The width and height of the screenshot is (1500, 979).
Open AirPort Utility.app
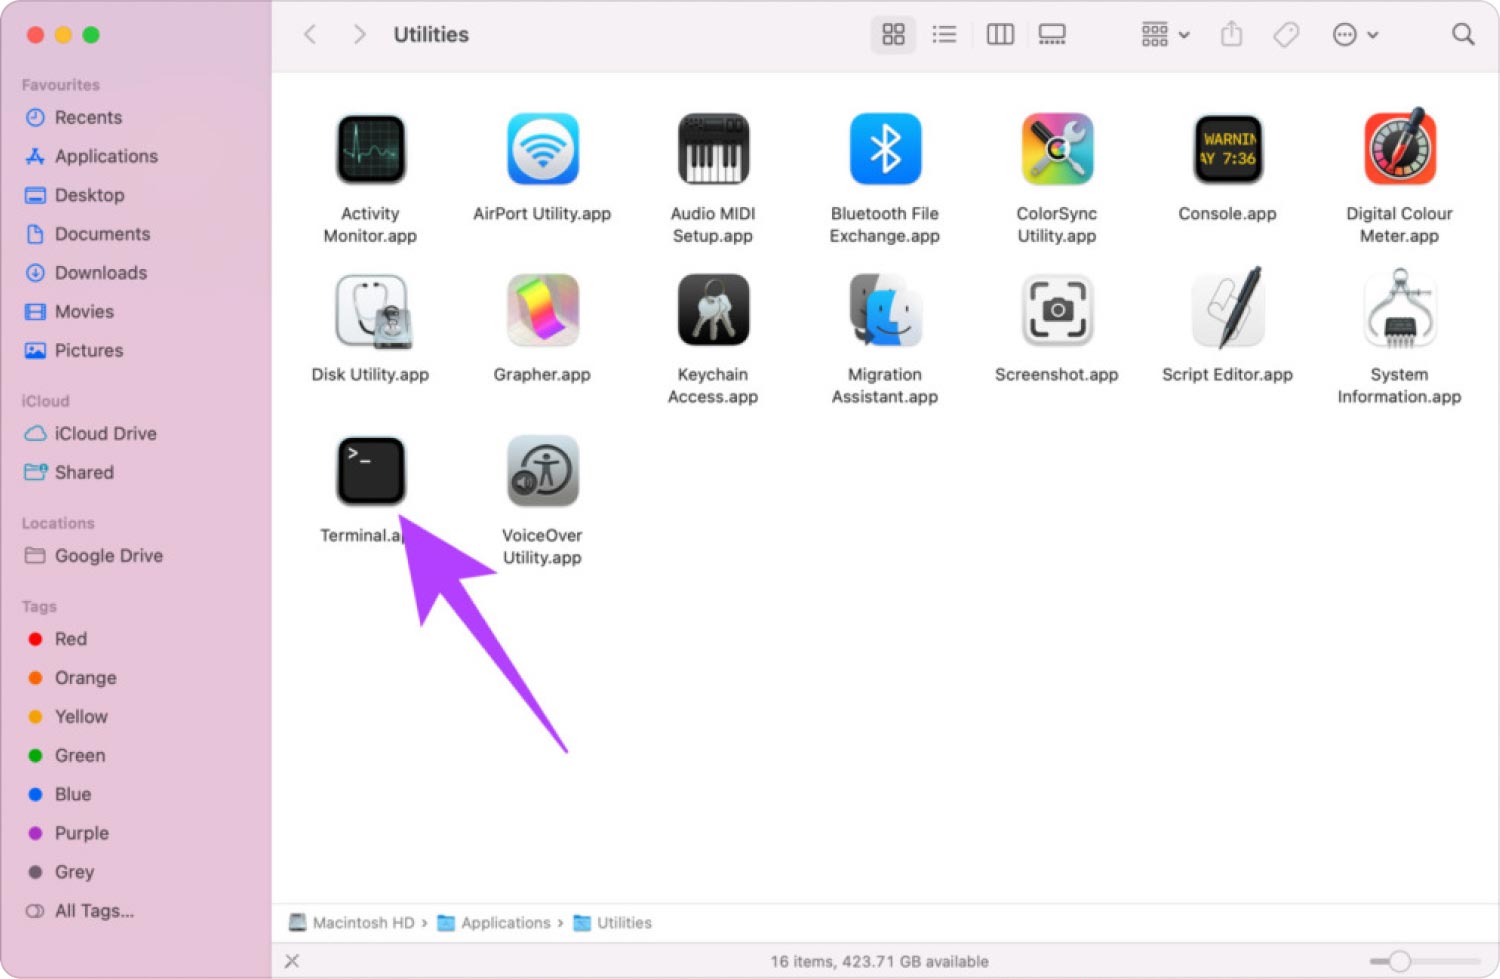pos(542,149)
